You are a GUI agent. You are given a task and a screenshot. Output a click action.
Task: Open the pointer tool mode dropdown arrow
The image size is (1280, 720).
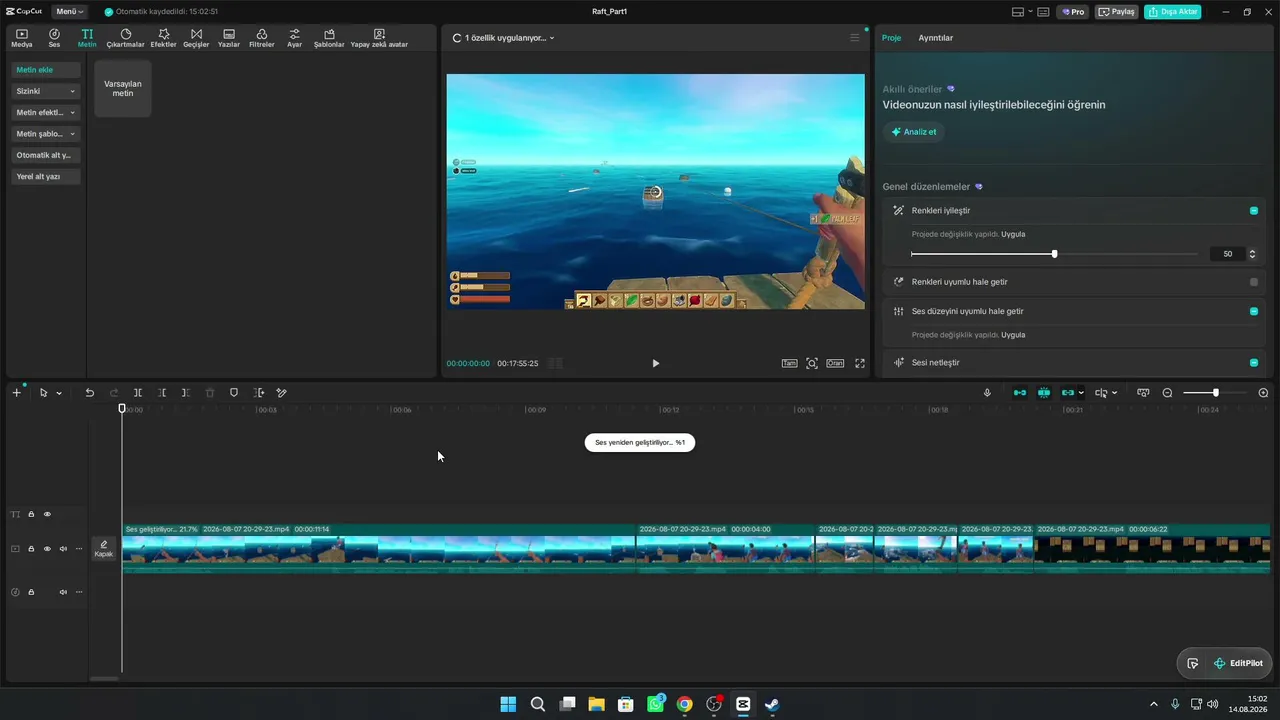tap(59, 393)
